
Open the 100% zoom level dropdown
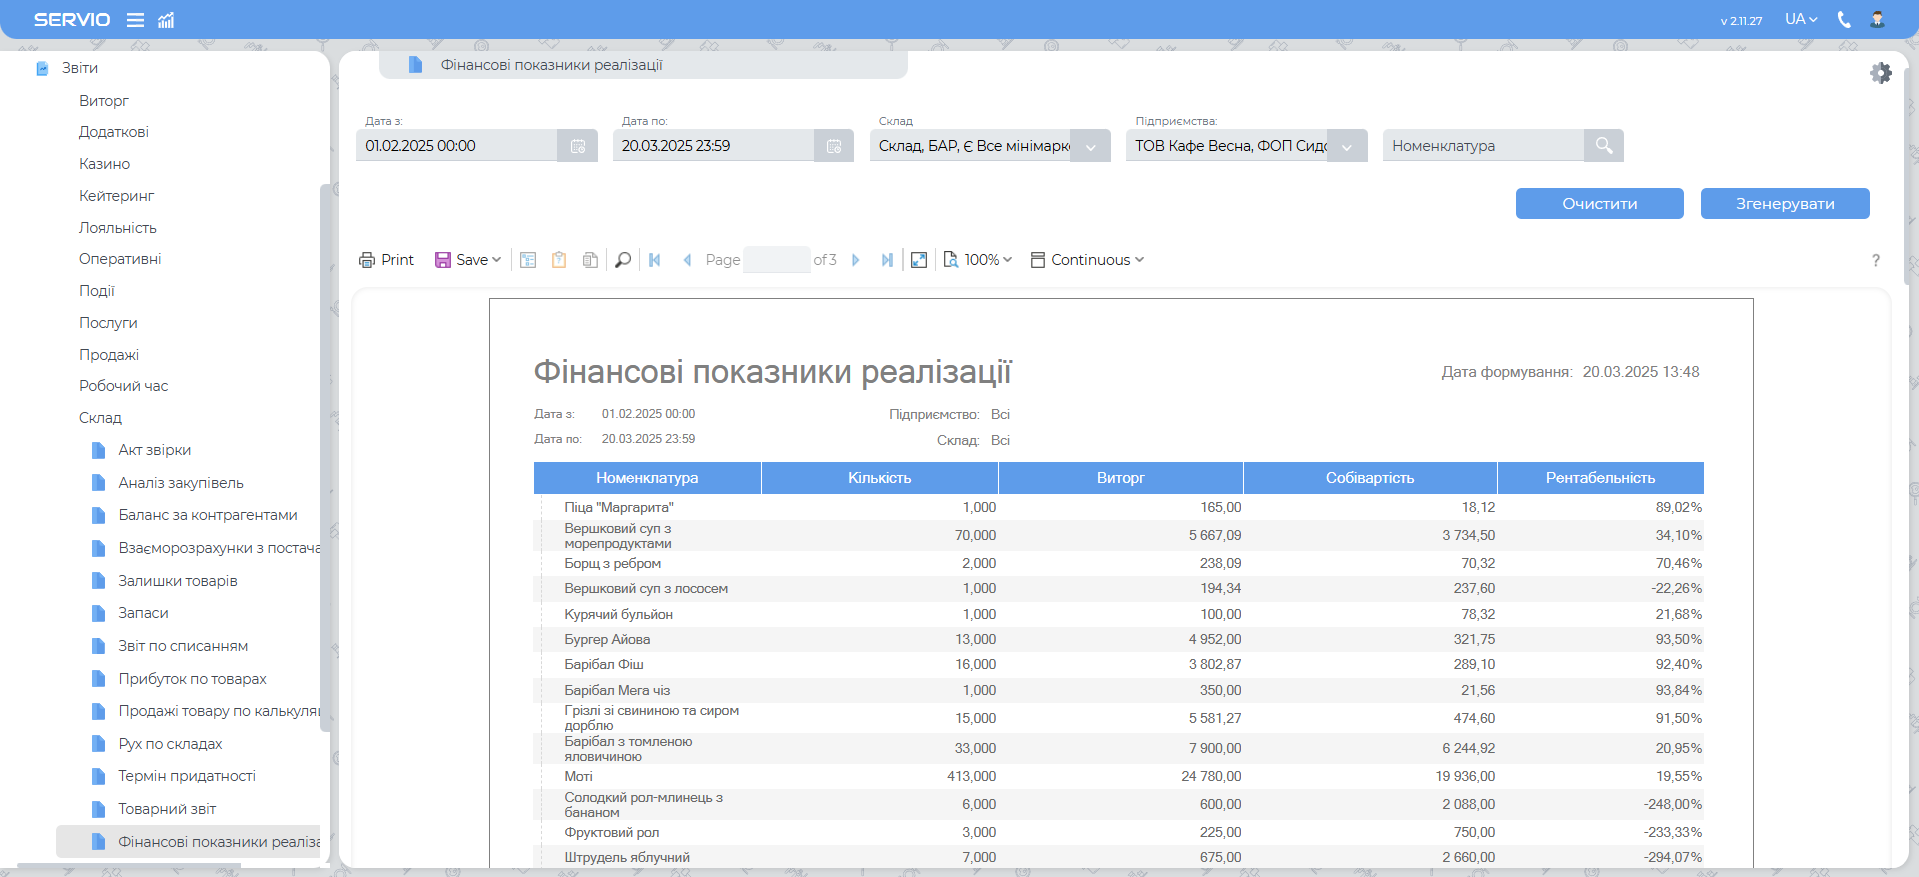(x=978, y=260)
